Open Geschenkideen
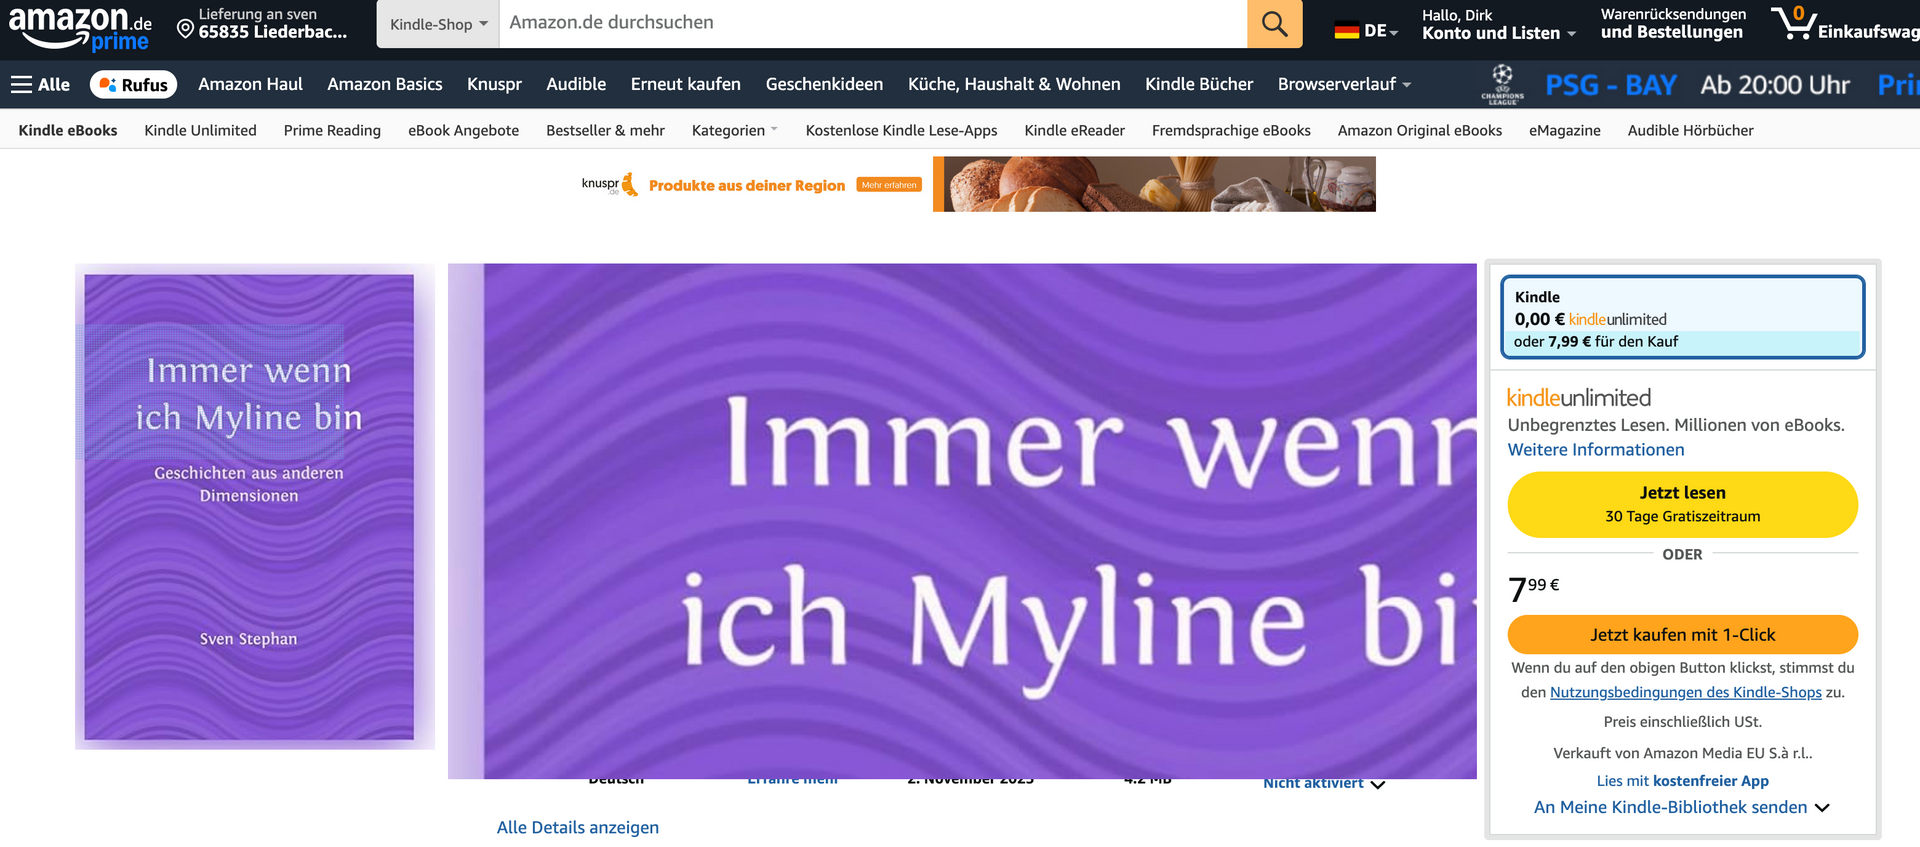The image size is (1920, 847). click(x=824, y=85)
